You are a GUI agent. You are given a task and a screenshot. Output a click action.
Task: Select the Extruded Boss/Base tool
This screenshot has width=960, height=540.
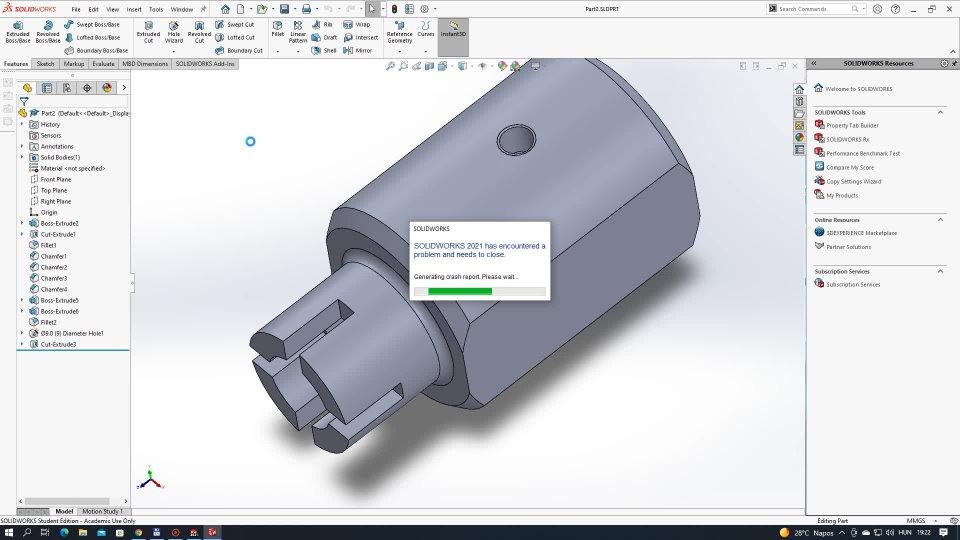click(18, 30)
